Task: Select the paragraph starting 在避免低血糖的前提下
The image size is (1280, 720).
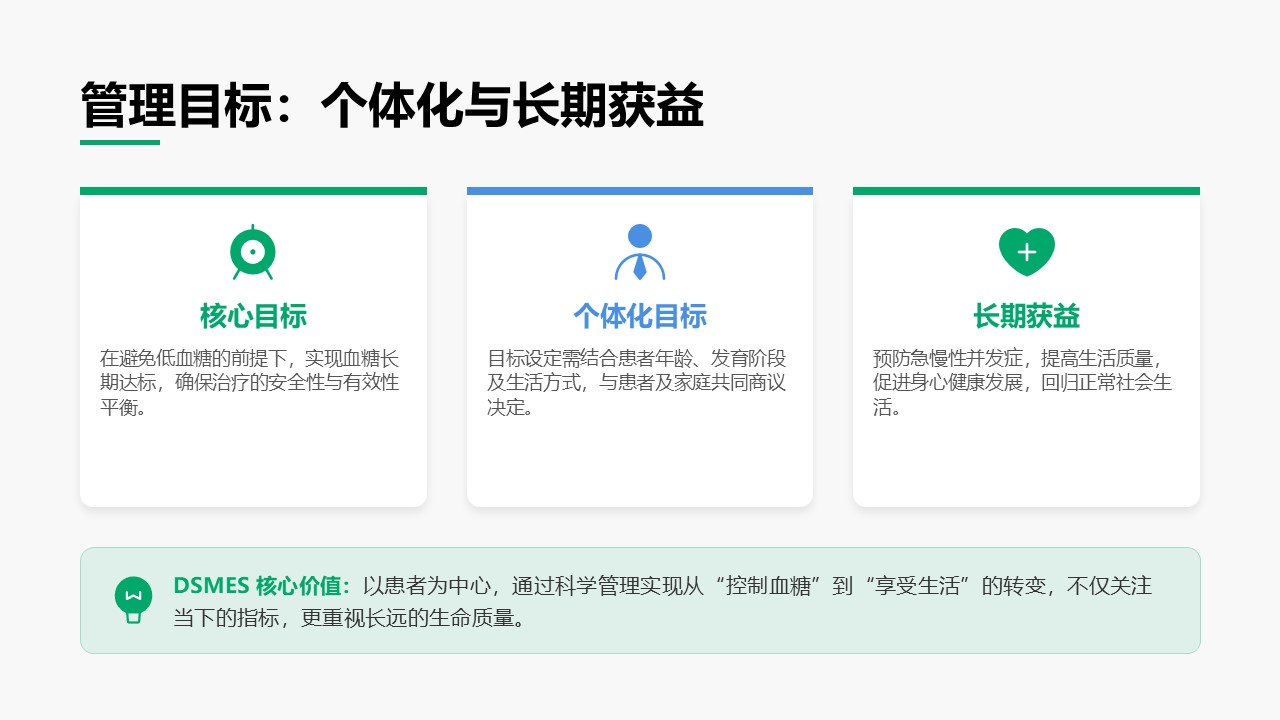Action: (250, 383)
